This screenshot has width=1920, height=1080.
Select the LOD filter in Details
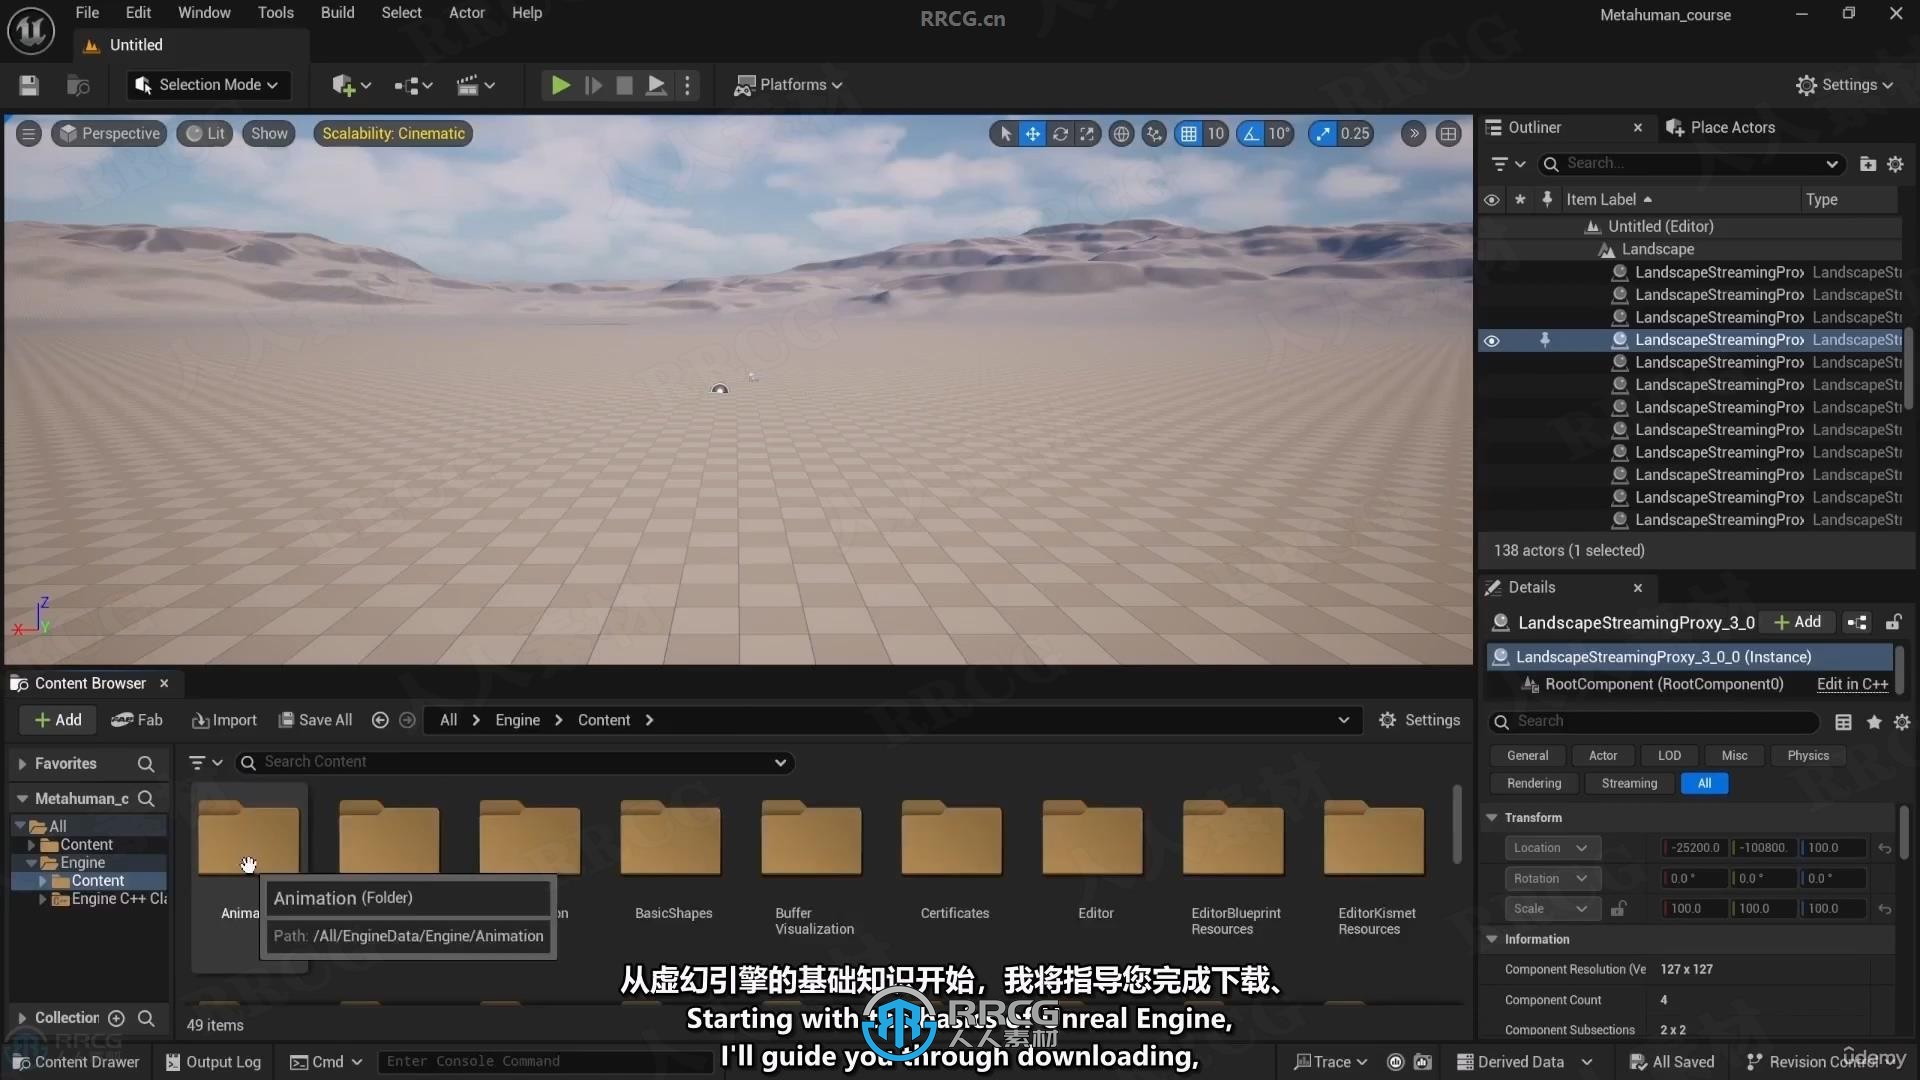coord(1669,755)
